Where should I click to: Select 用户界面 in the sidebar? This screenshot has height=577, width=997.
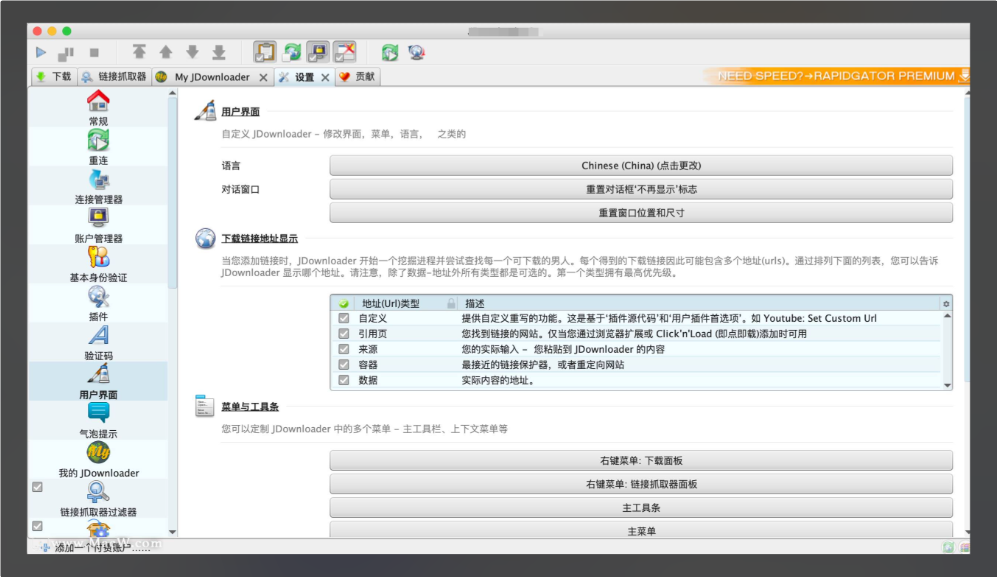point(98,381)
